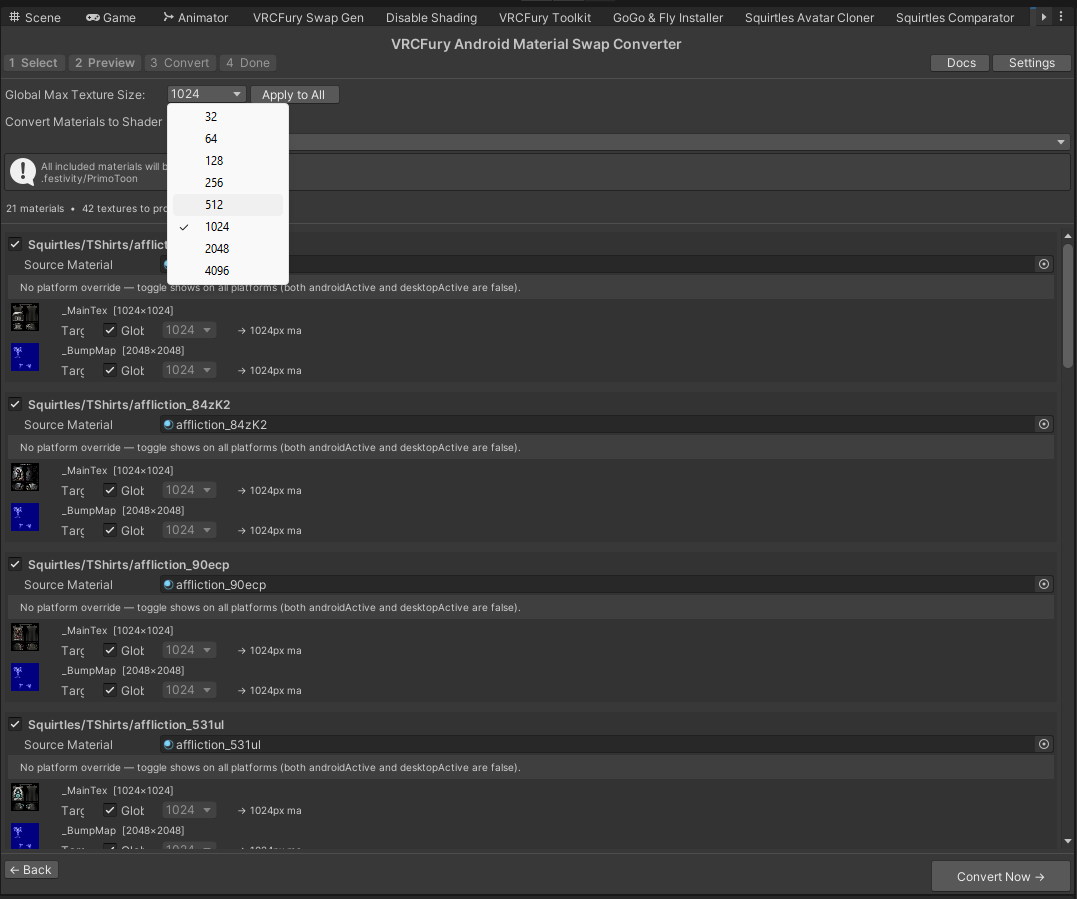This screenshot has width=1077, height=899.
Task: Click the scrollbar down arrow
Action: pos(1067,841)
